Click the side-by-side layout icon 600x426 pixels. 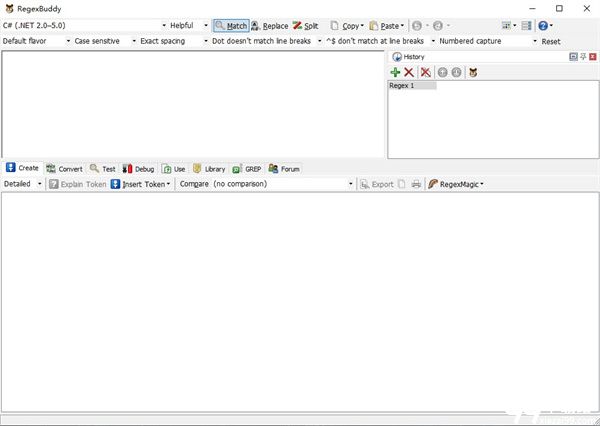tap(527, 26)
